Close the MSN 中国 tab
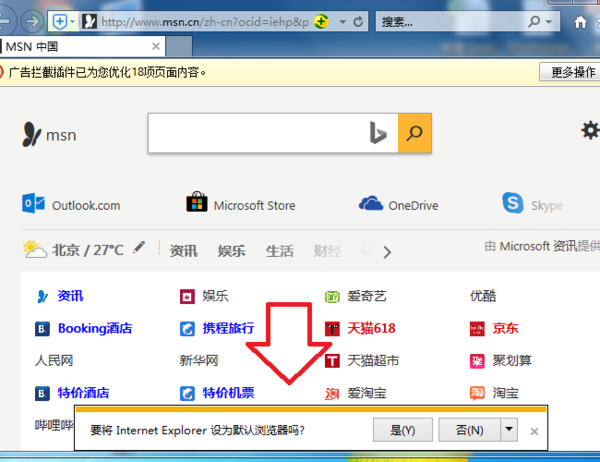 coord(156,46)
